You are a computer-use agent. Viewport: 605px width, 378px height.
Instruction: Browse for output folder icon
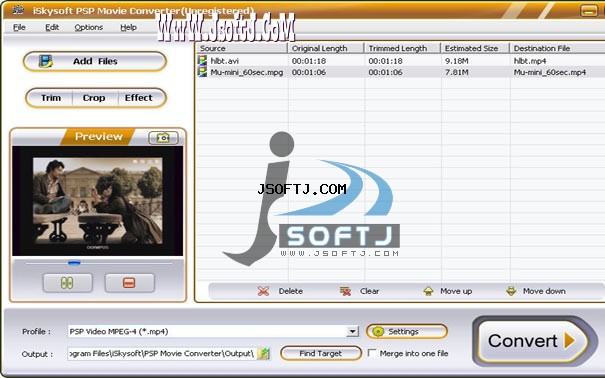pyautogui.click(x=264, y=353)
